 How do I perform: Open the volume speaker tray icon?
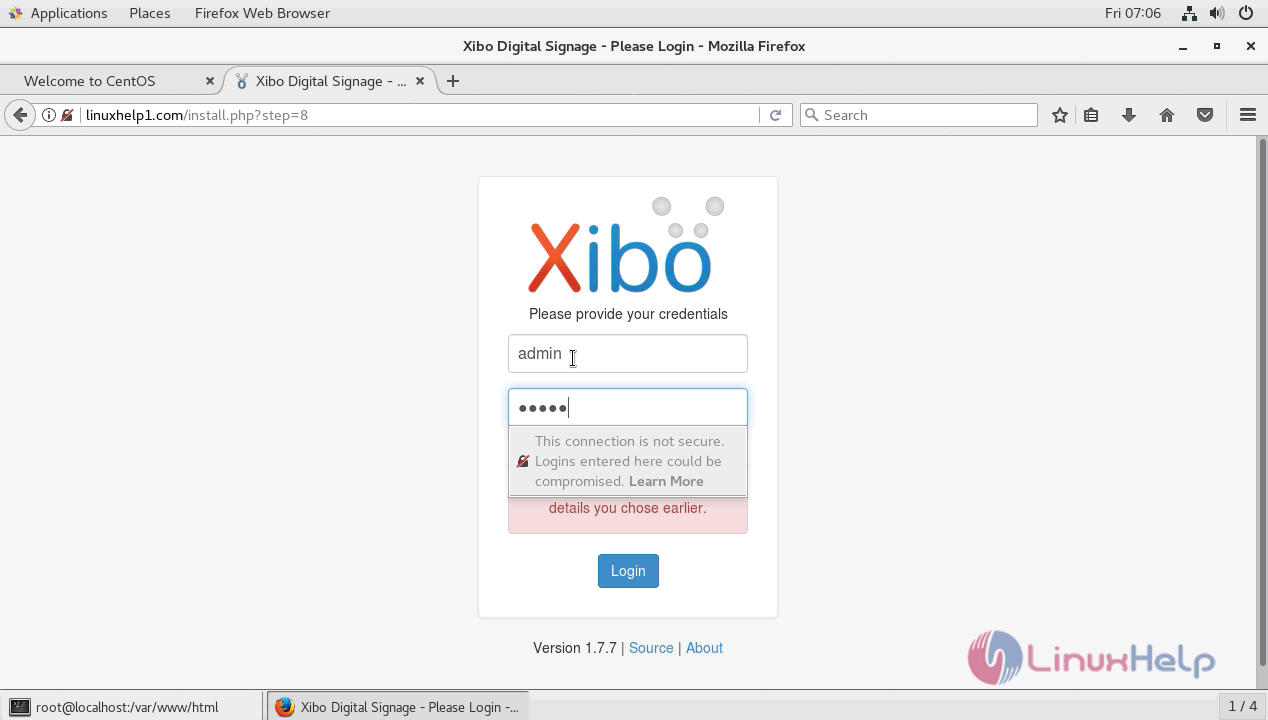pos(1217,13)
